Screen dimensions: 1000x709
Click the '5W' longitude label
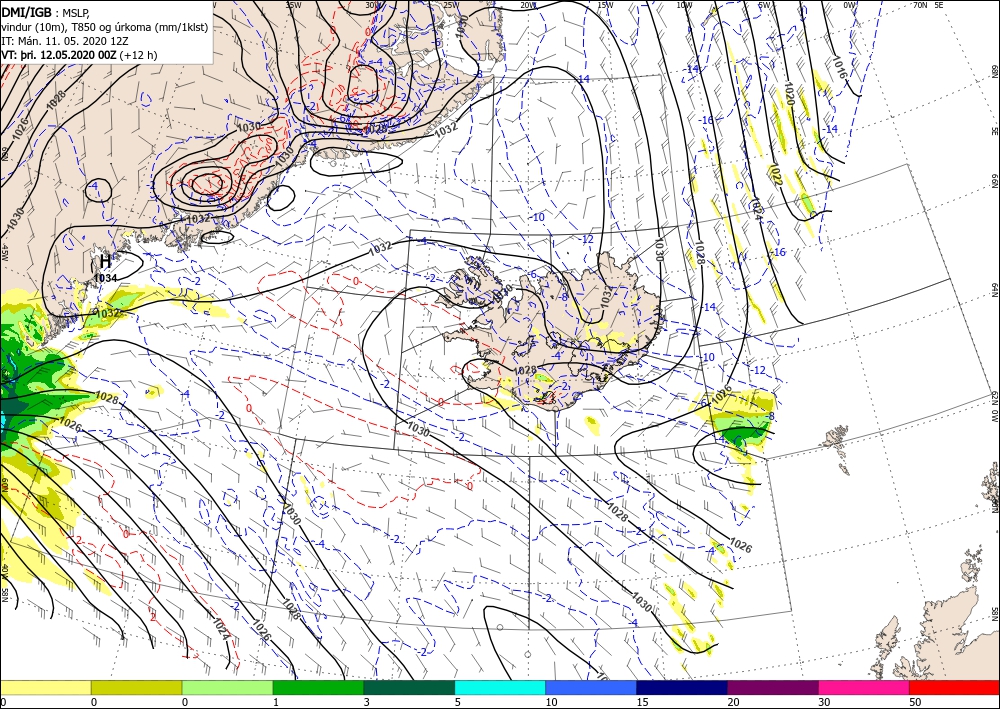point(765,5)
